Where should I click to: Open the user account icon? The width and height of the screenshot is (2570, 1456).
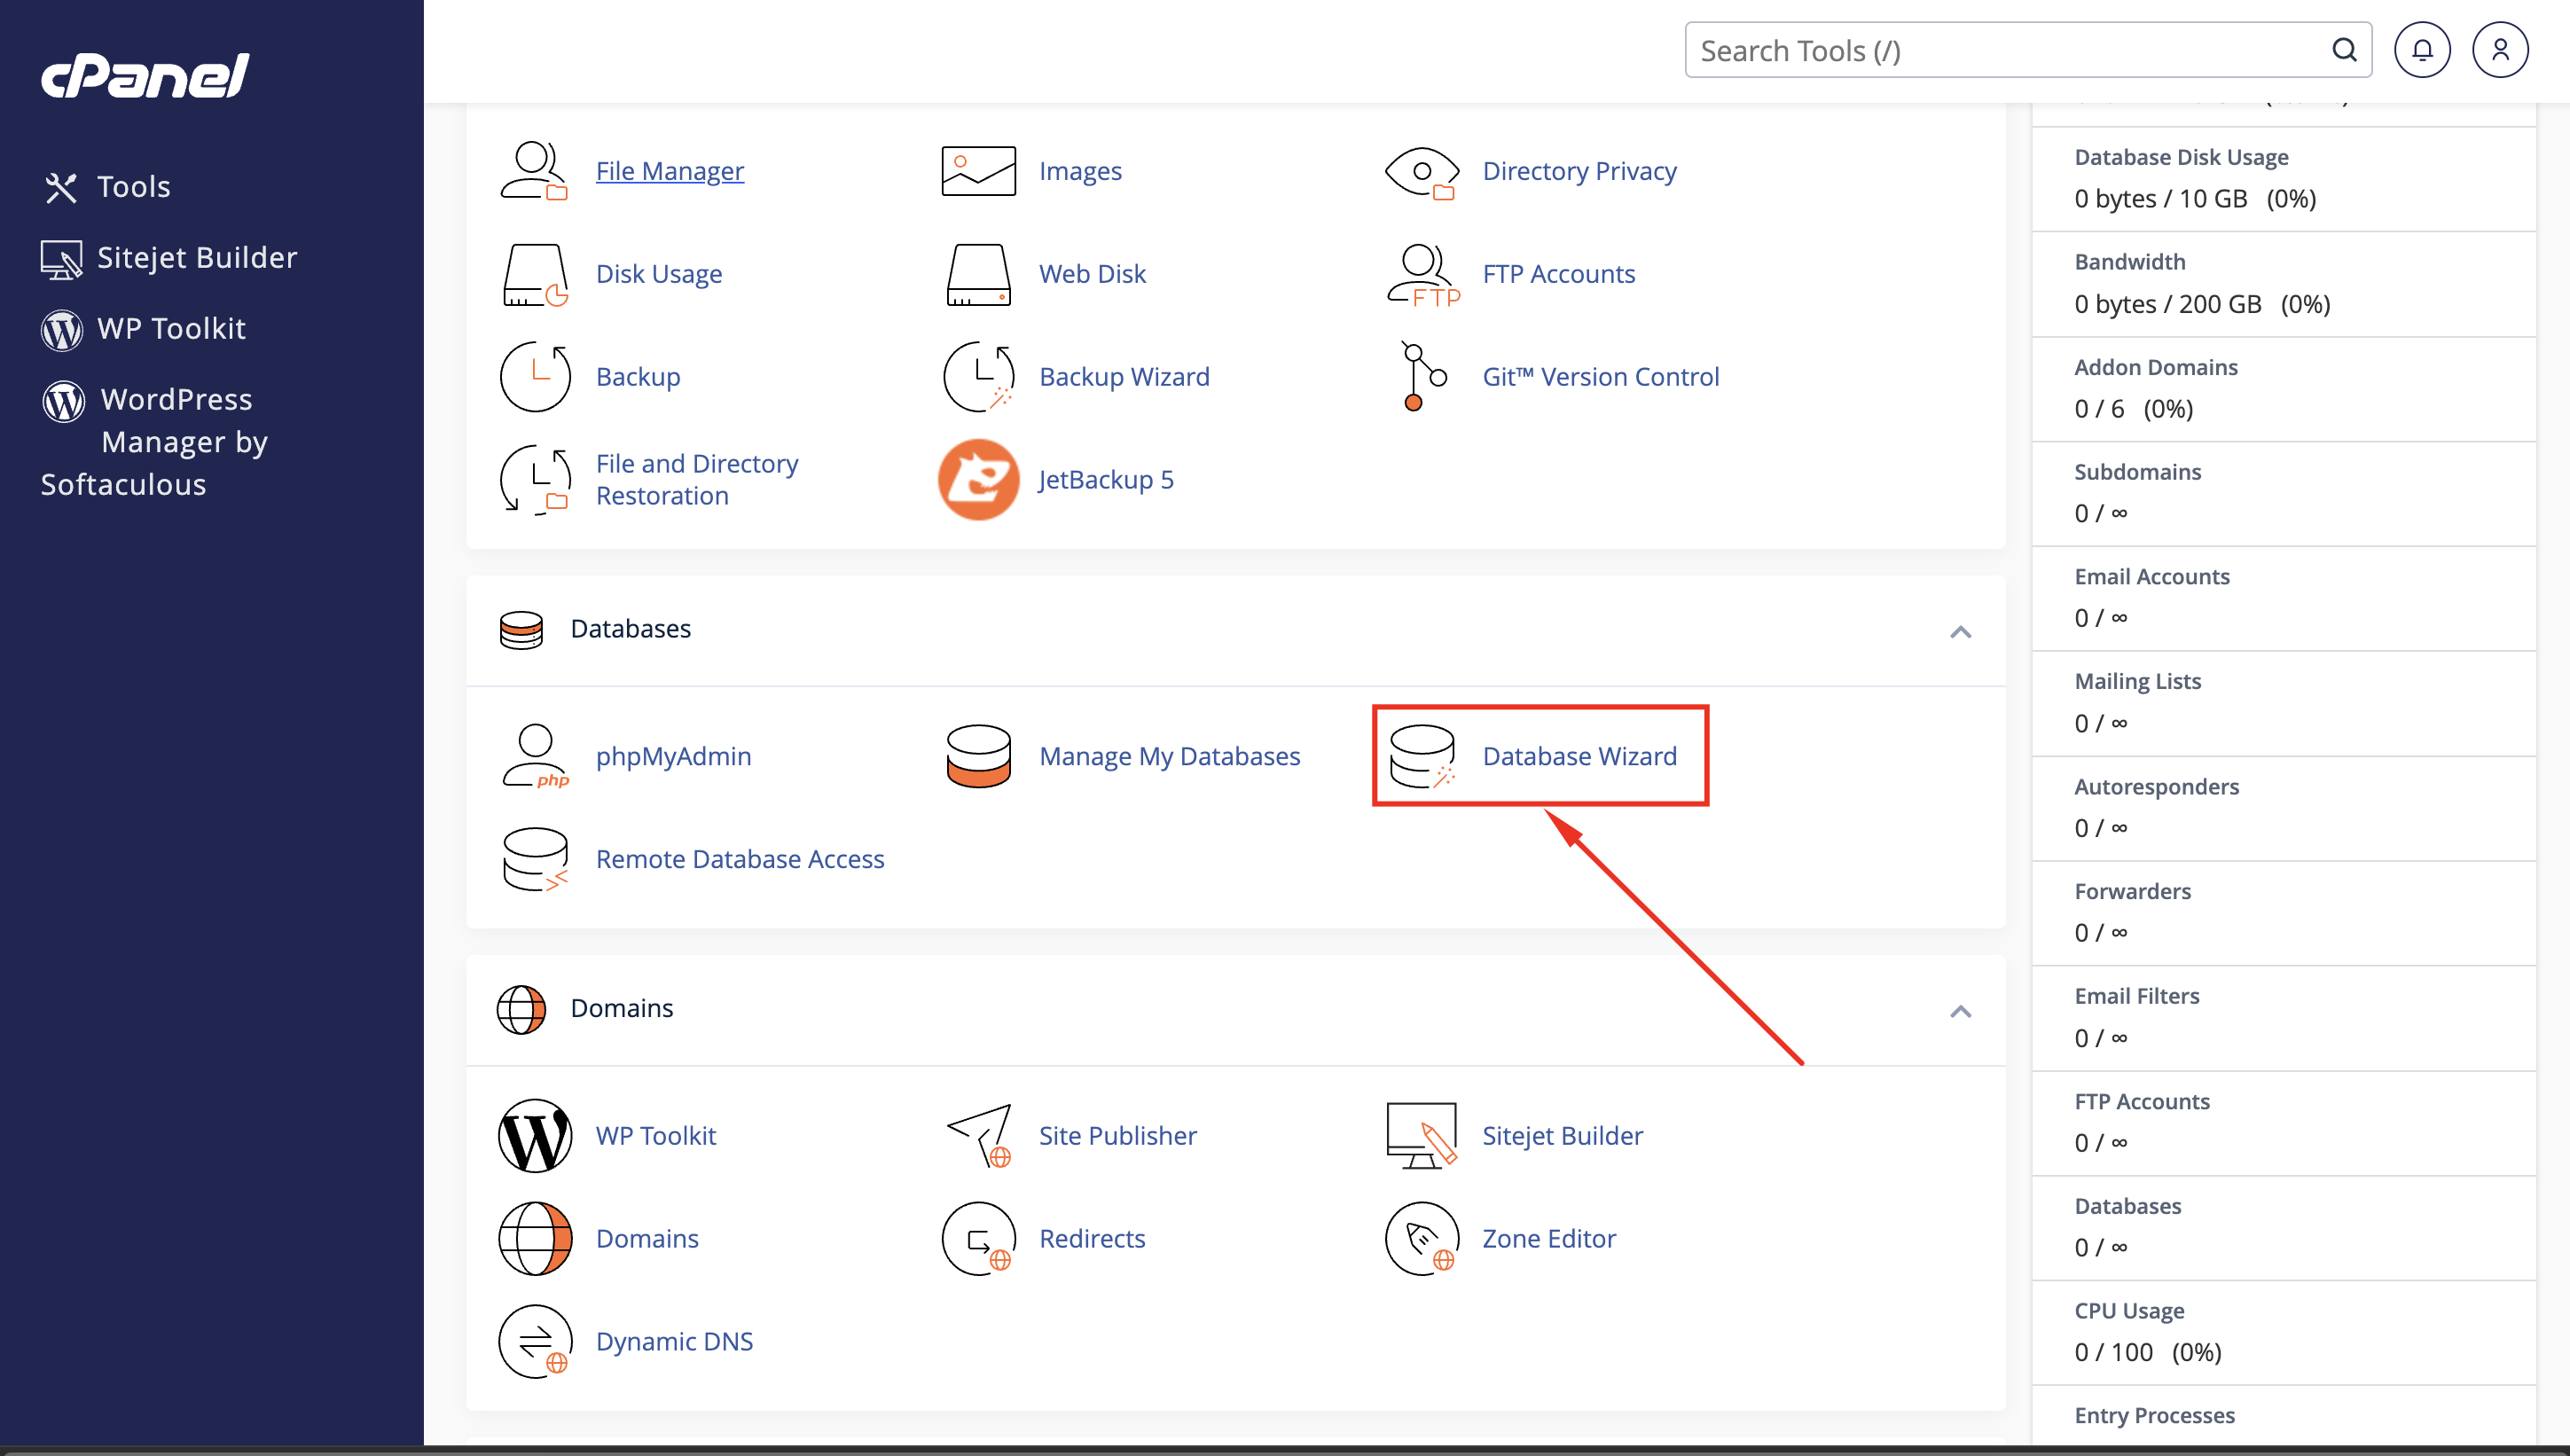pos(2500,50)
